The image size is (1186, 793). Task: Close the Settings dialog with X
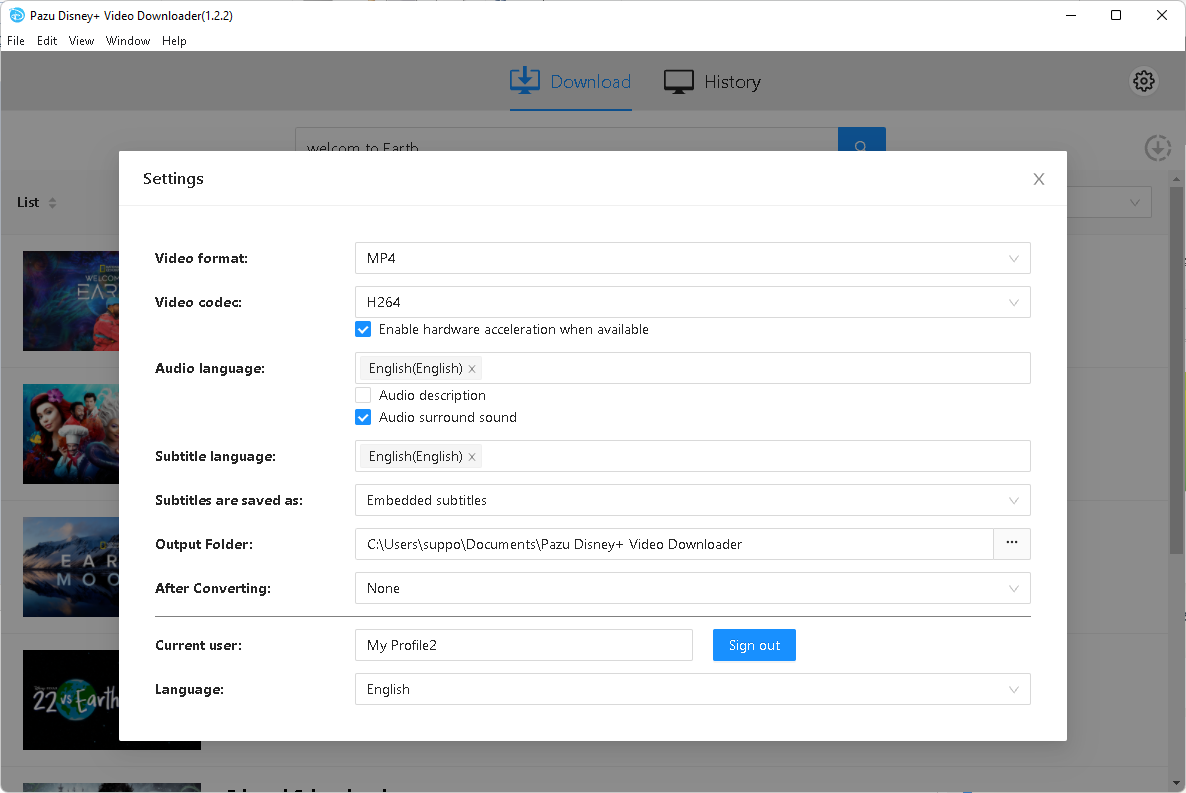pos(1039,179)
